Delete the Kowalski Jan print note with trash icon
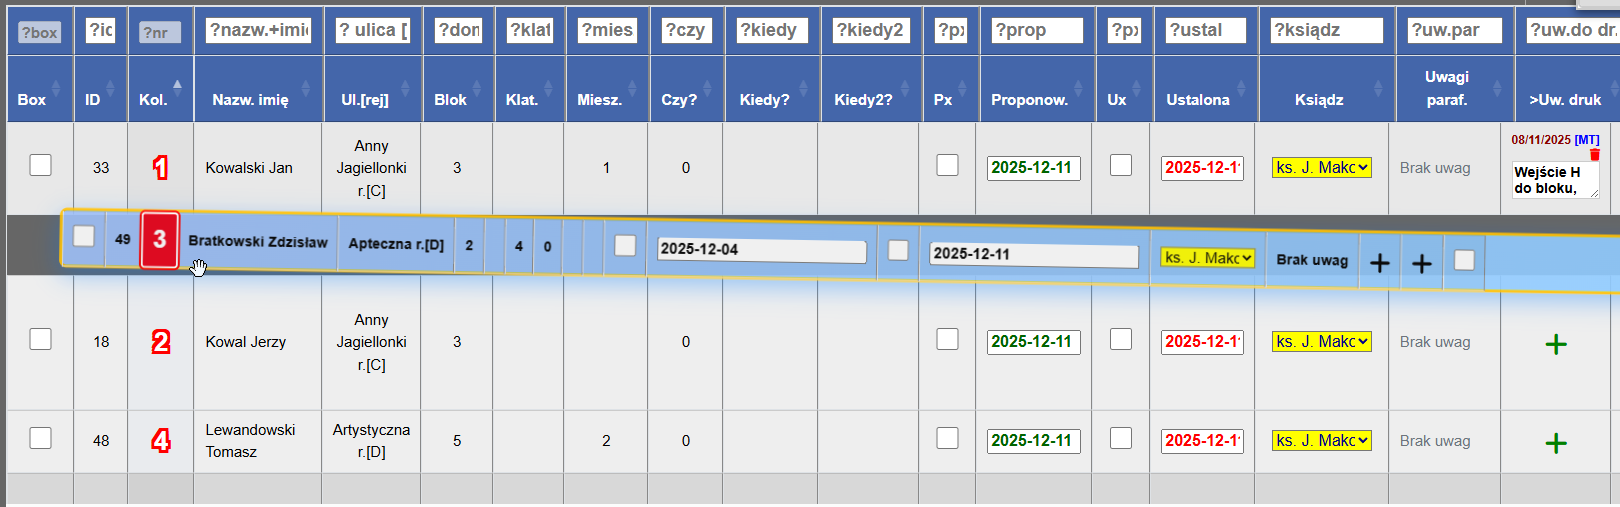The height and width of the screenshot is (507, 1620). (1594, 154)
